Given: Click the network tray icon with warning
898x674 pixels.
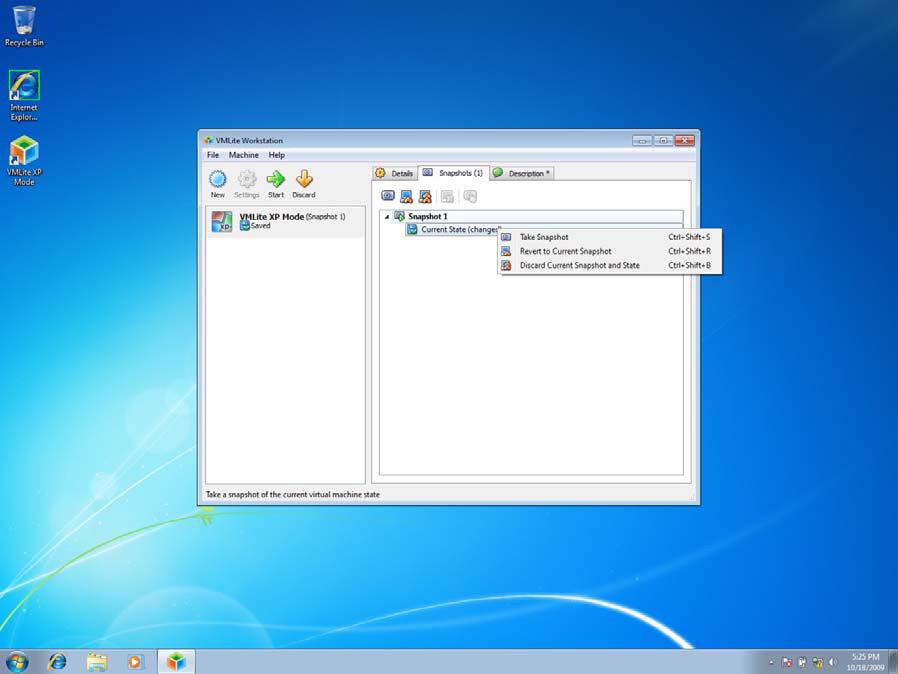Looking at the screenshot, I should (x=817, y=663).
